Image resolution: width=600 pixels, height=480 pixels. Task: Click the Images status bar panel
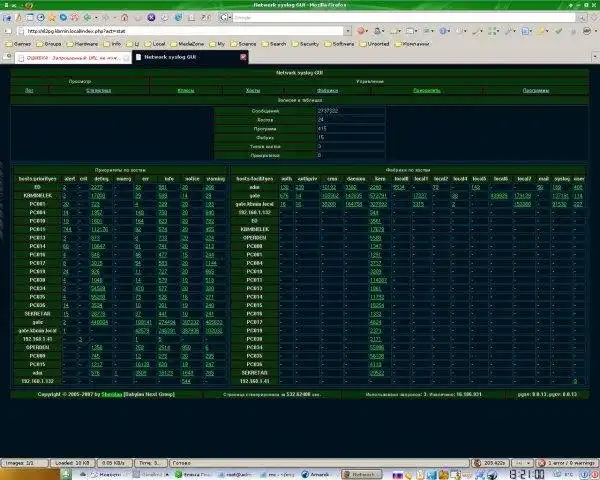[25, 463]
